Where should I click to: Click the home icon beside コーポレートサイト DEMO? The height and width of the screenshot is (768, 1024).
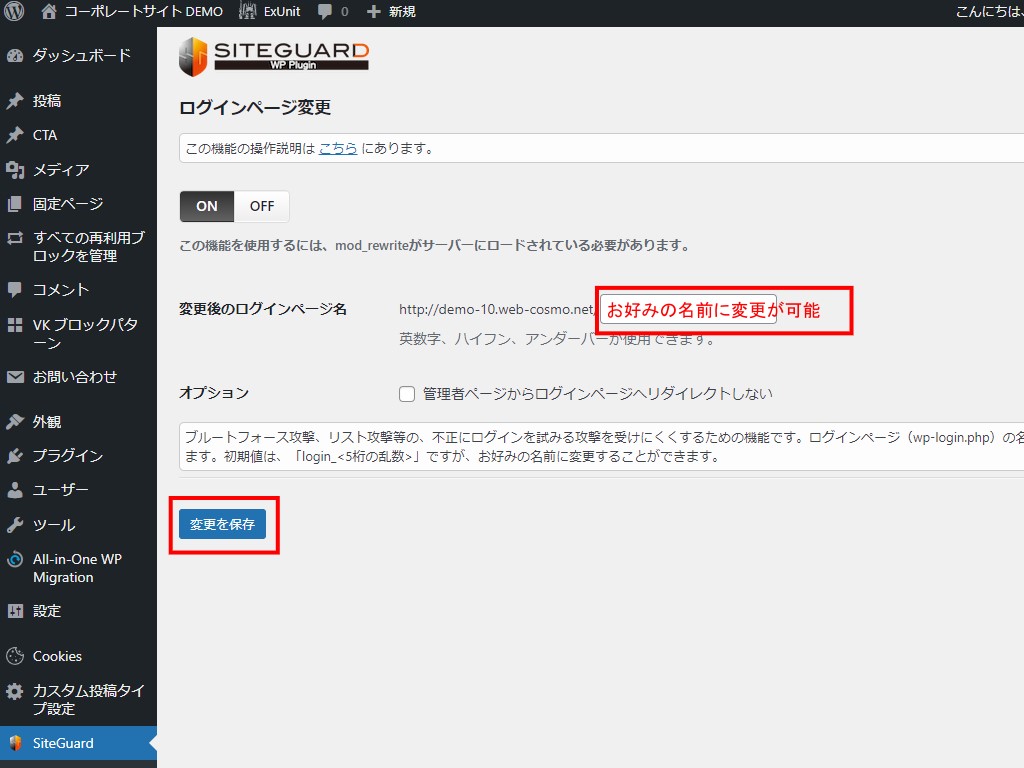pos(49,12)
